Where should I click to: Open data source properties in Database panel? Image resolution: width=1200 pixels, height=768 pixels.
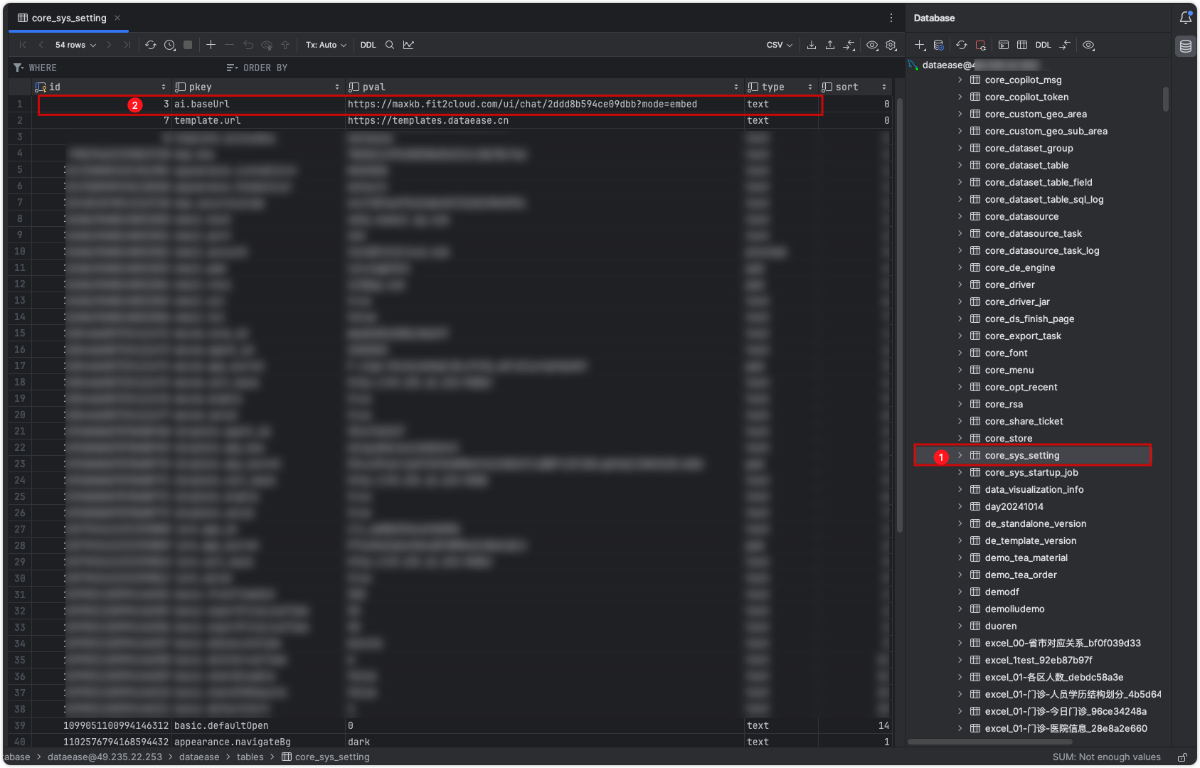click(938, 45)
